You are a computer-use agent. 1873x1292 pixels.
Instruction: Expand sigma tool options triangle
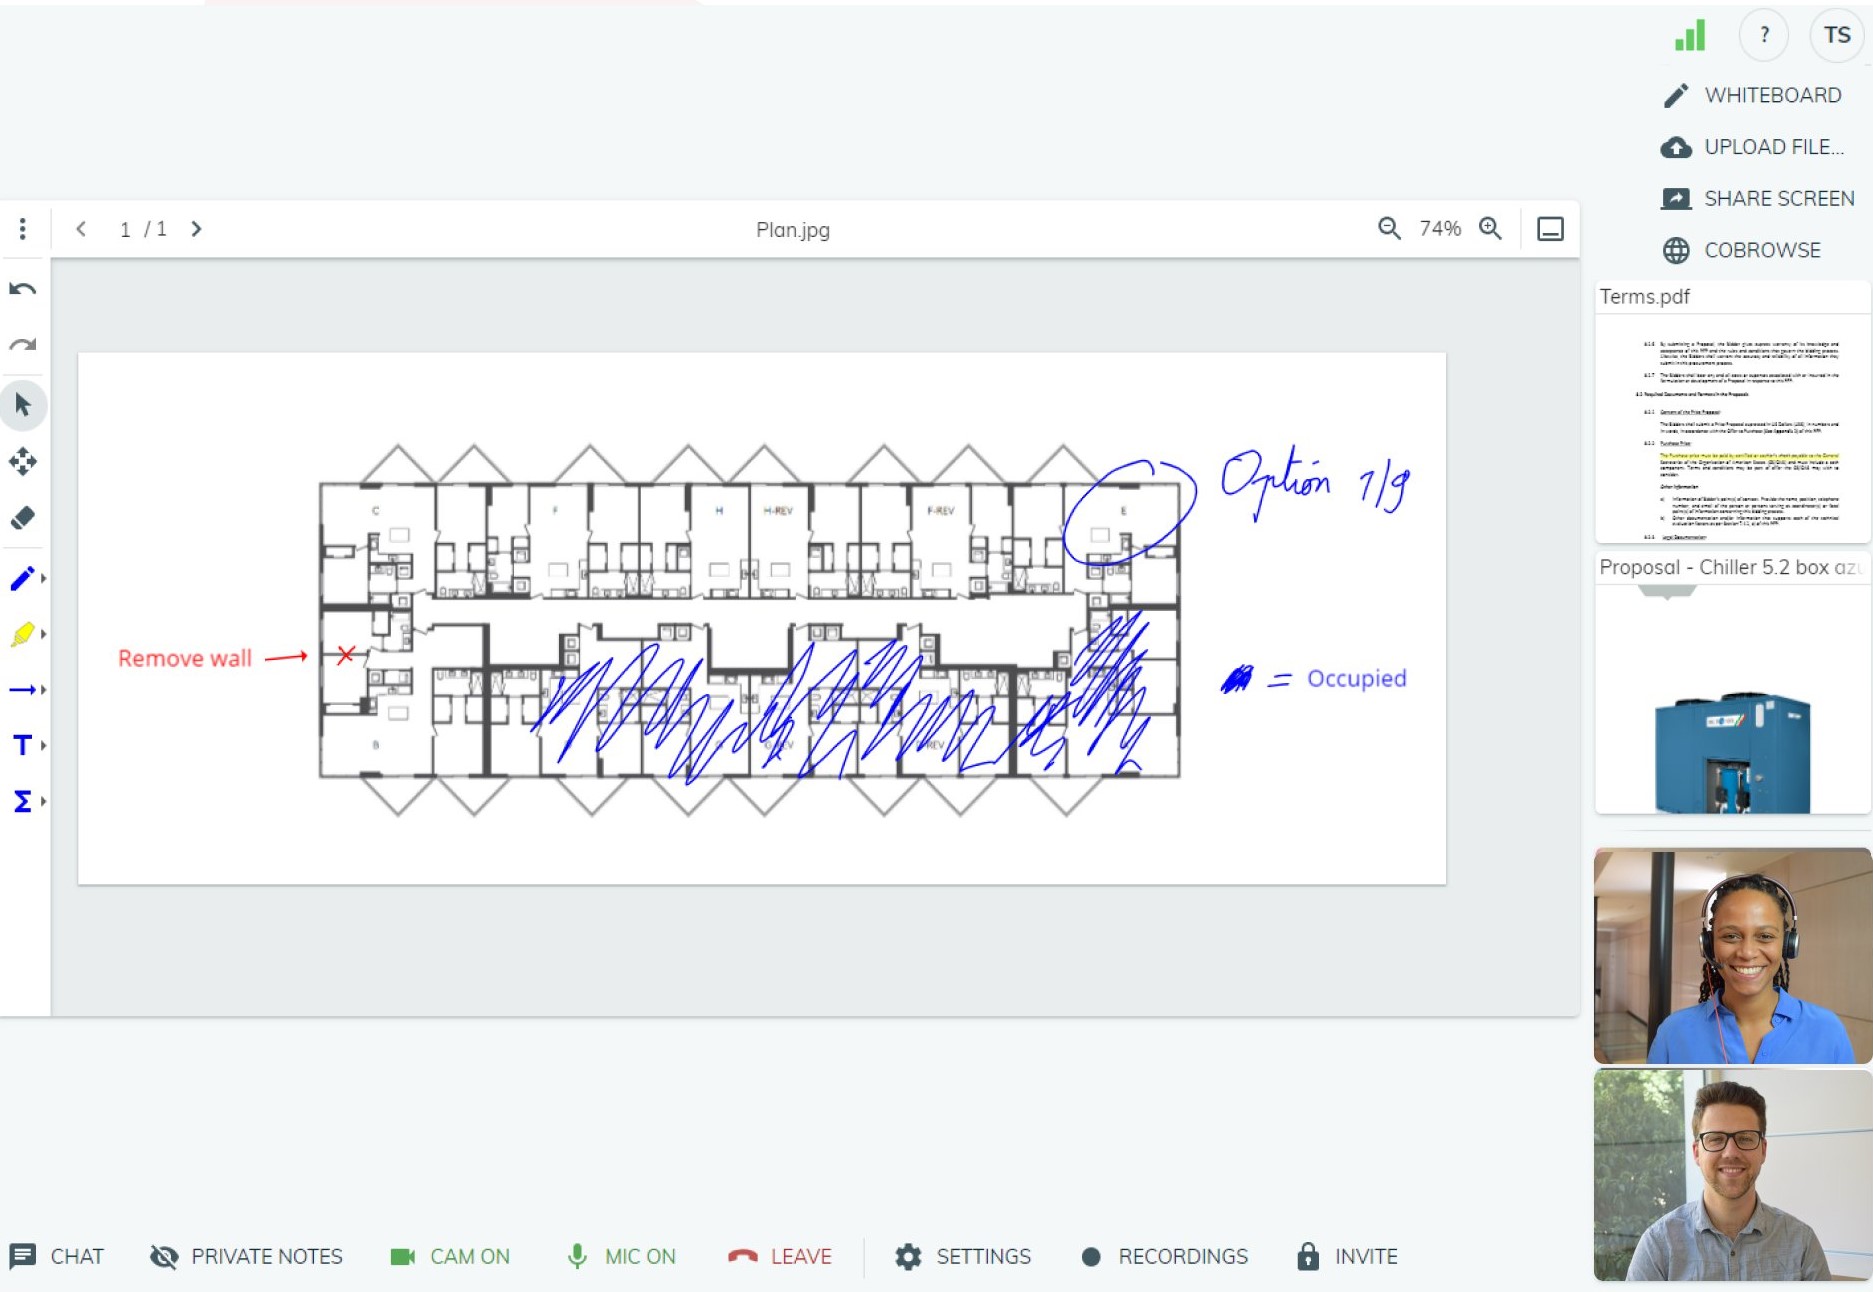coord(43,802)
